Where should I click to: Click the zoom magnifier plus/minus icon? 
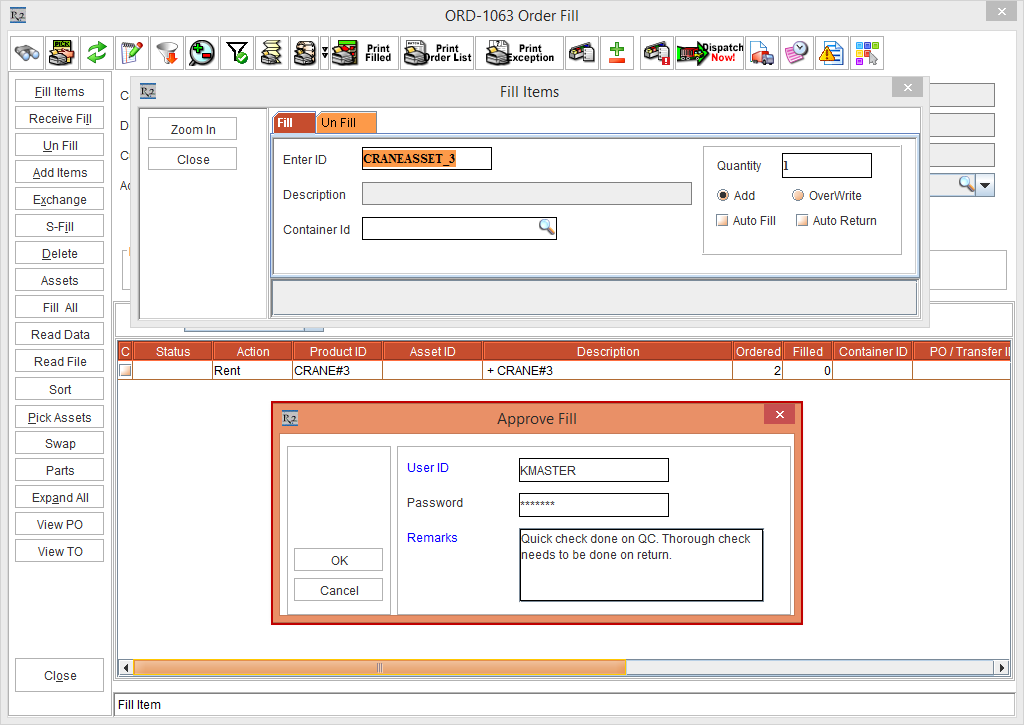tap(201, 53)
